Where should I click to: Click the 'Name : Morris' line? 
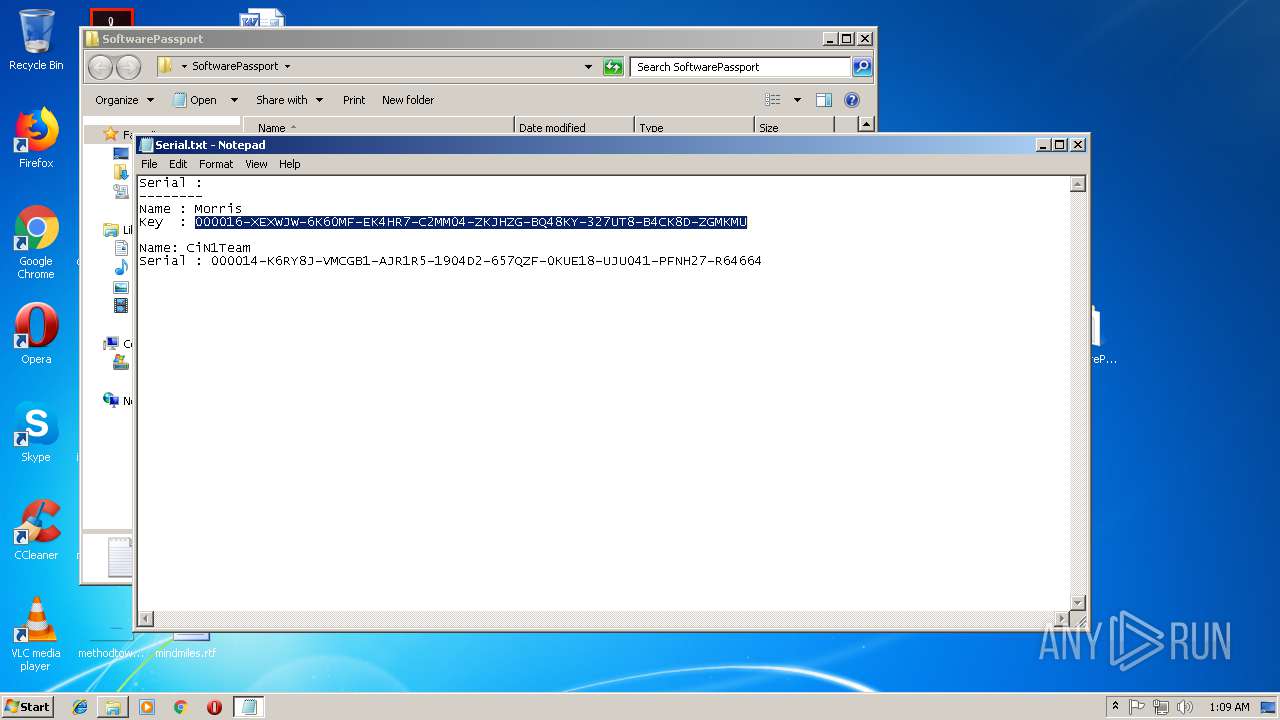tap(190, 209)
